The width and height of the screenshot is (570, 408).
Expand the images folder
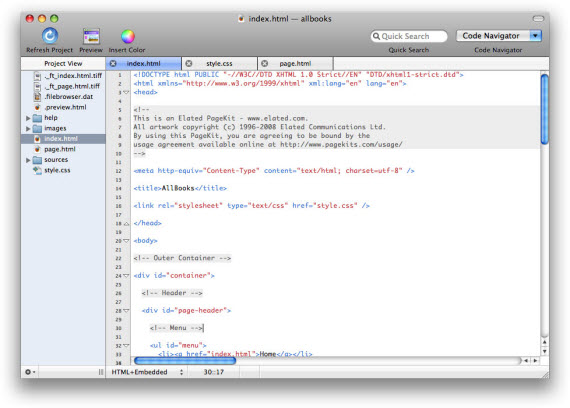(x=28, y=129)
